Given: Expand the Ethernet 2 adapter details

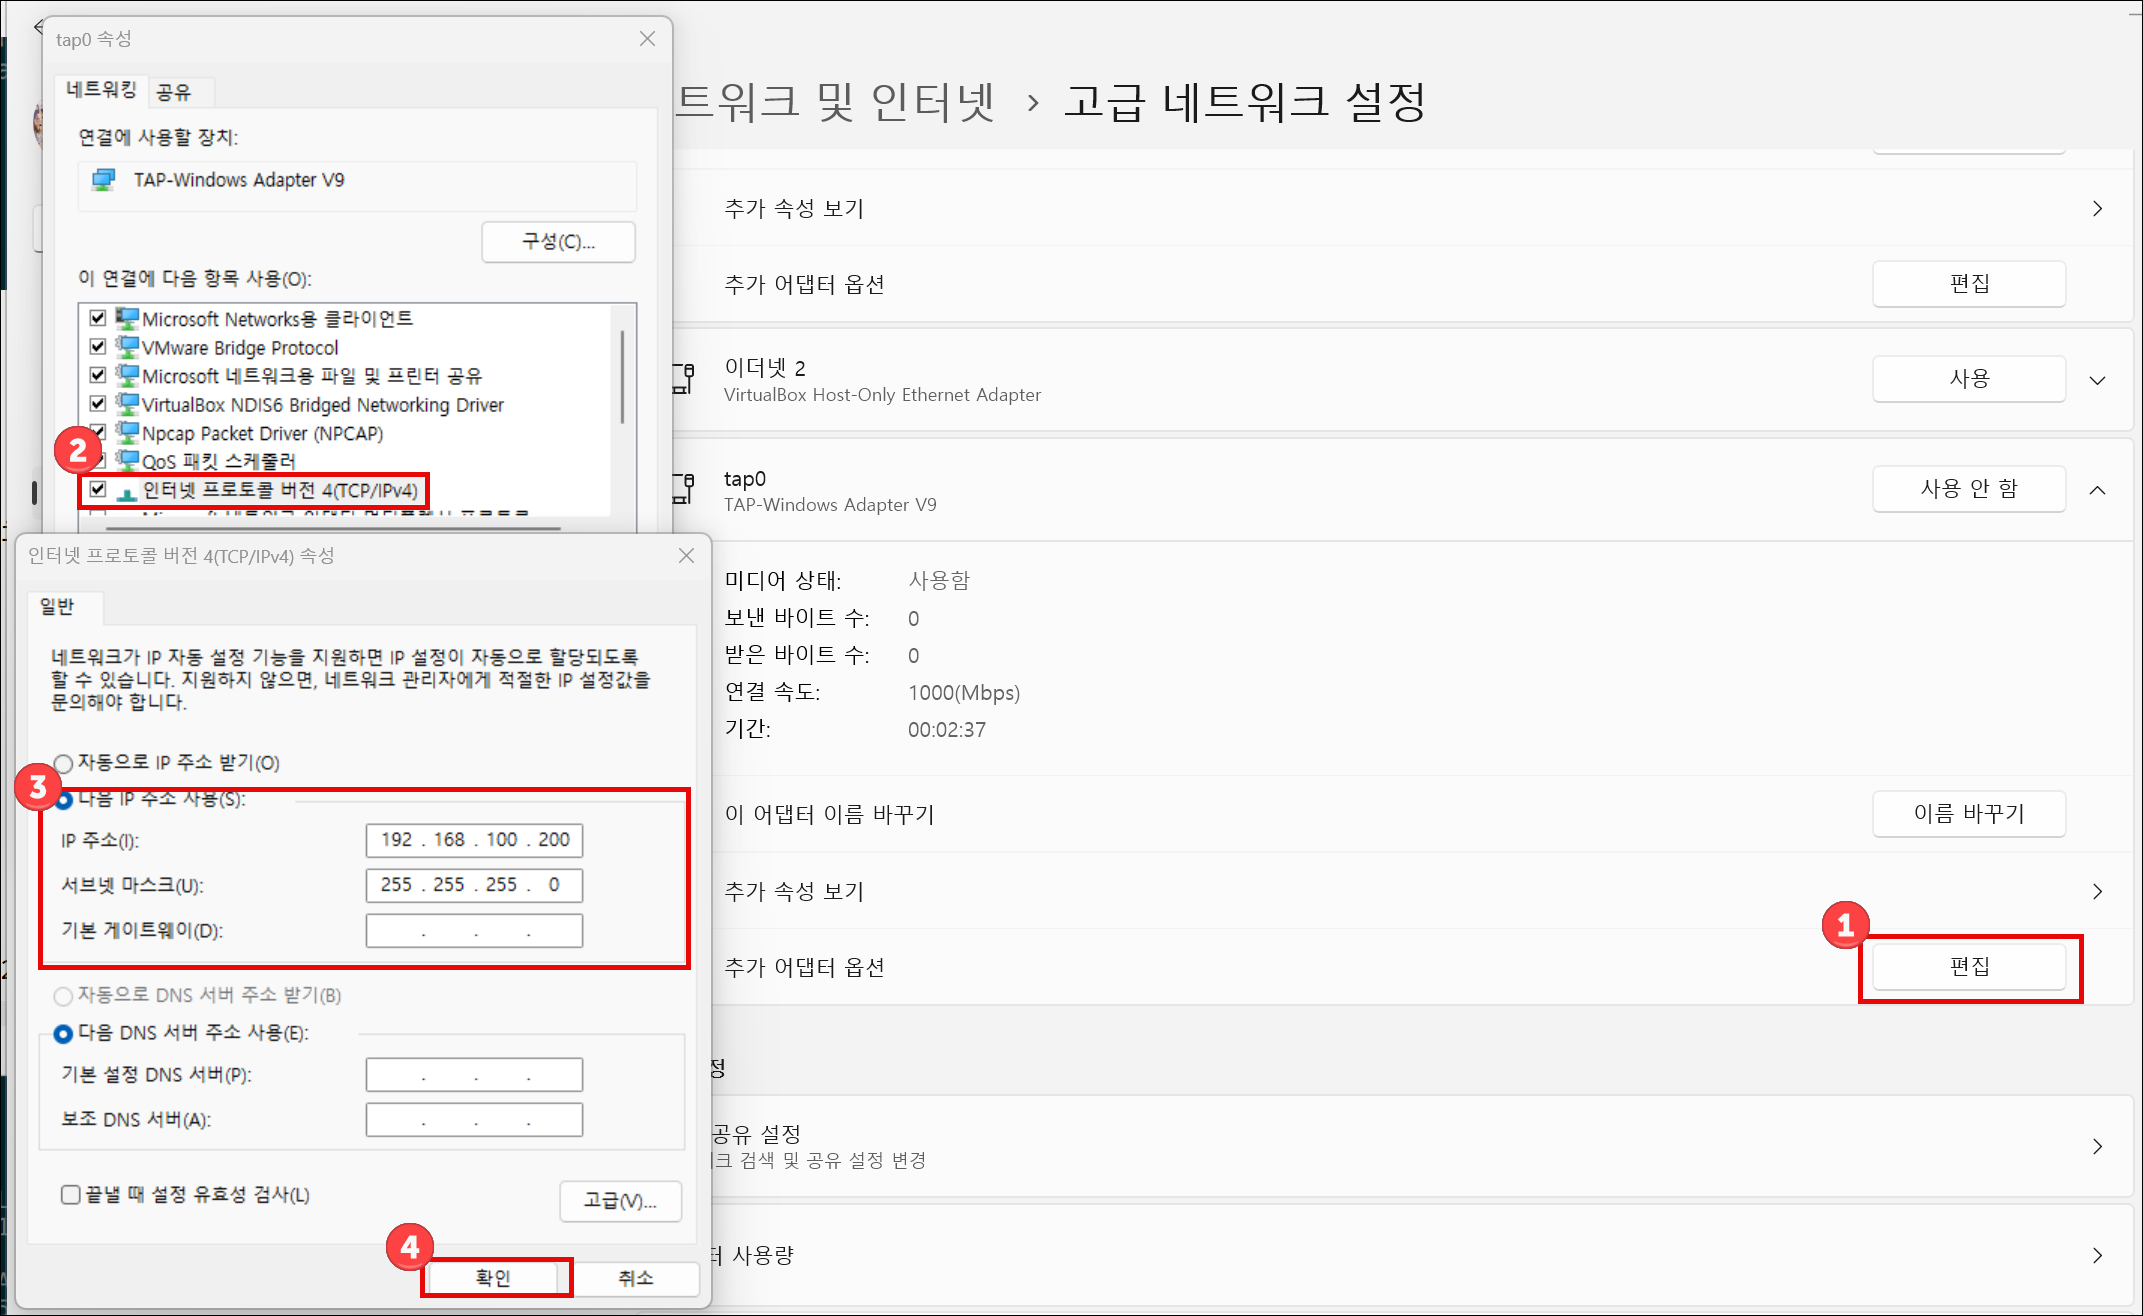Looking at the screenshot, I should tap(2097, 380).
